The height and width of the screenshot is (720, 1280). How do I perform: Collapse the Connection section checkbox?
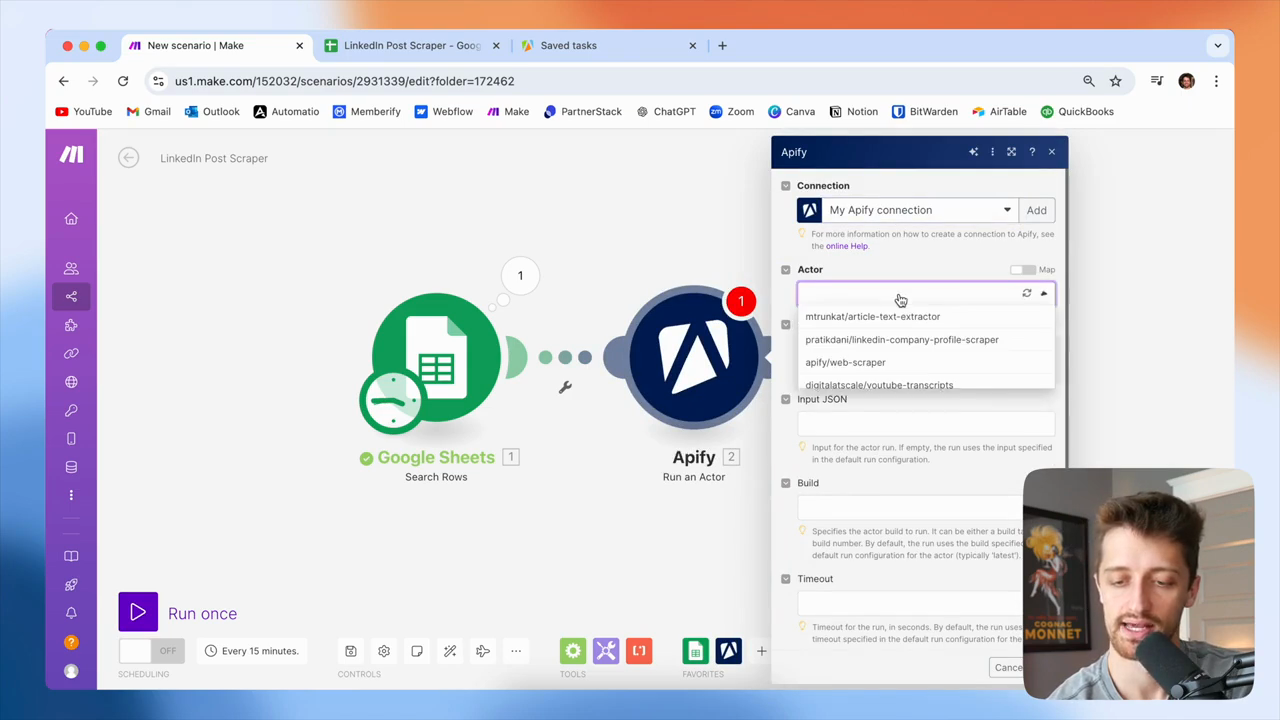(x=786, y=186)
